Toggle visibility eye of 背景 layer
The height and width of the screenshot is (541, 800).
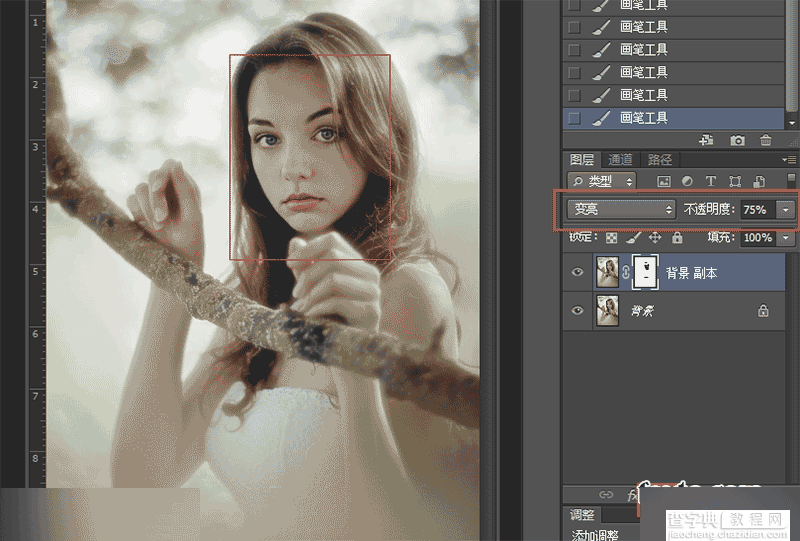577,310
